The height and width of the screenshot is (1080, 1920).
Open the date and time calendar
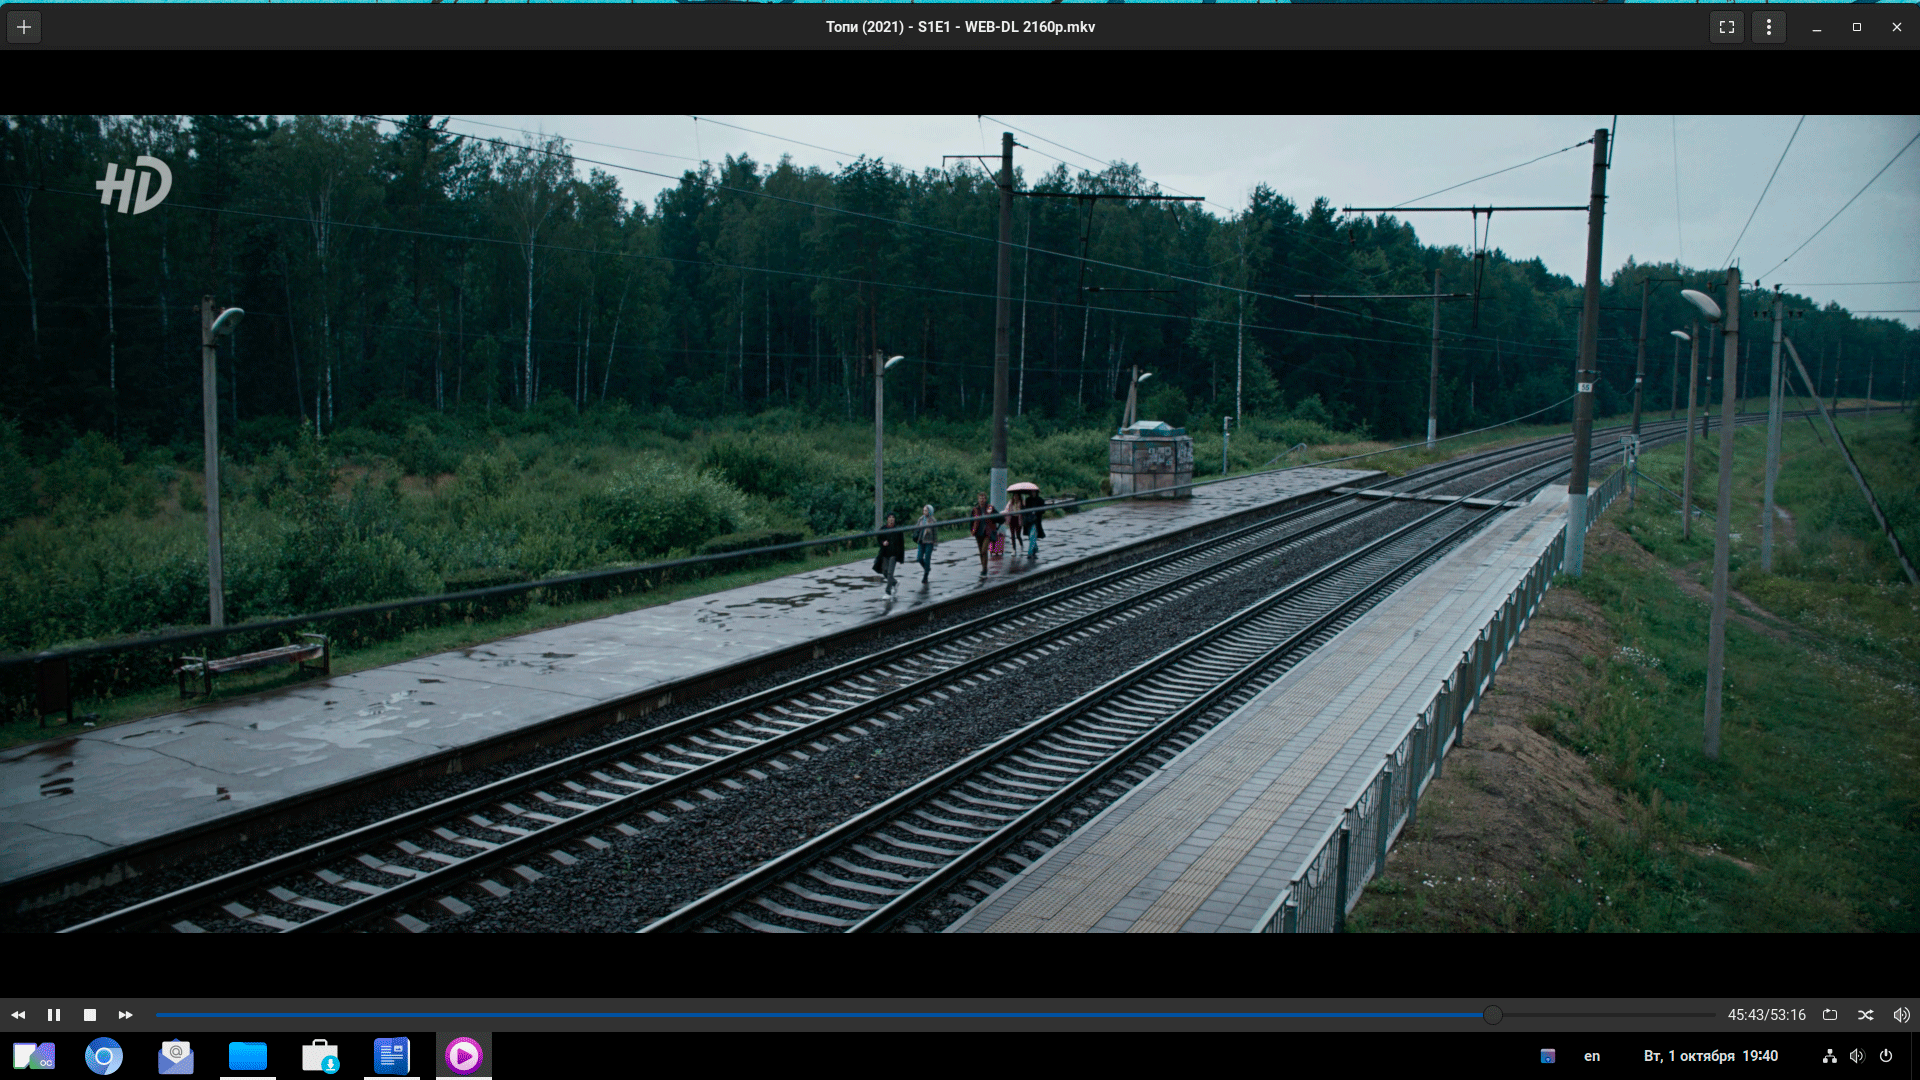click(1710, 1056)
